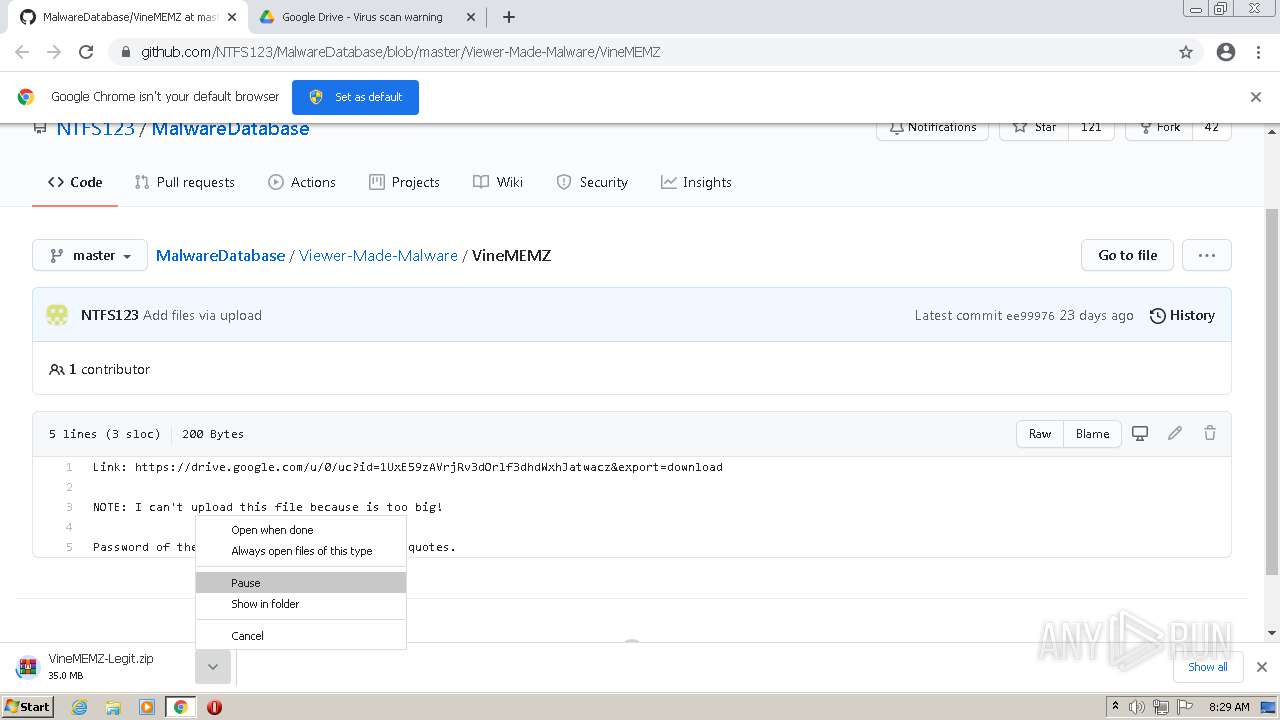The height and width of the screenshot is (720, 1280).
Task: Select 'Open when done' in download menu
Action: [x=301, y=530]
